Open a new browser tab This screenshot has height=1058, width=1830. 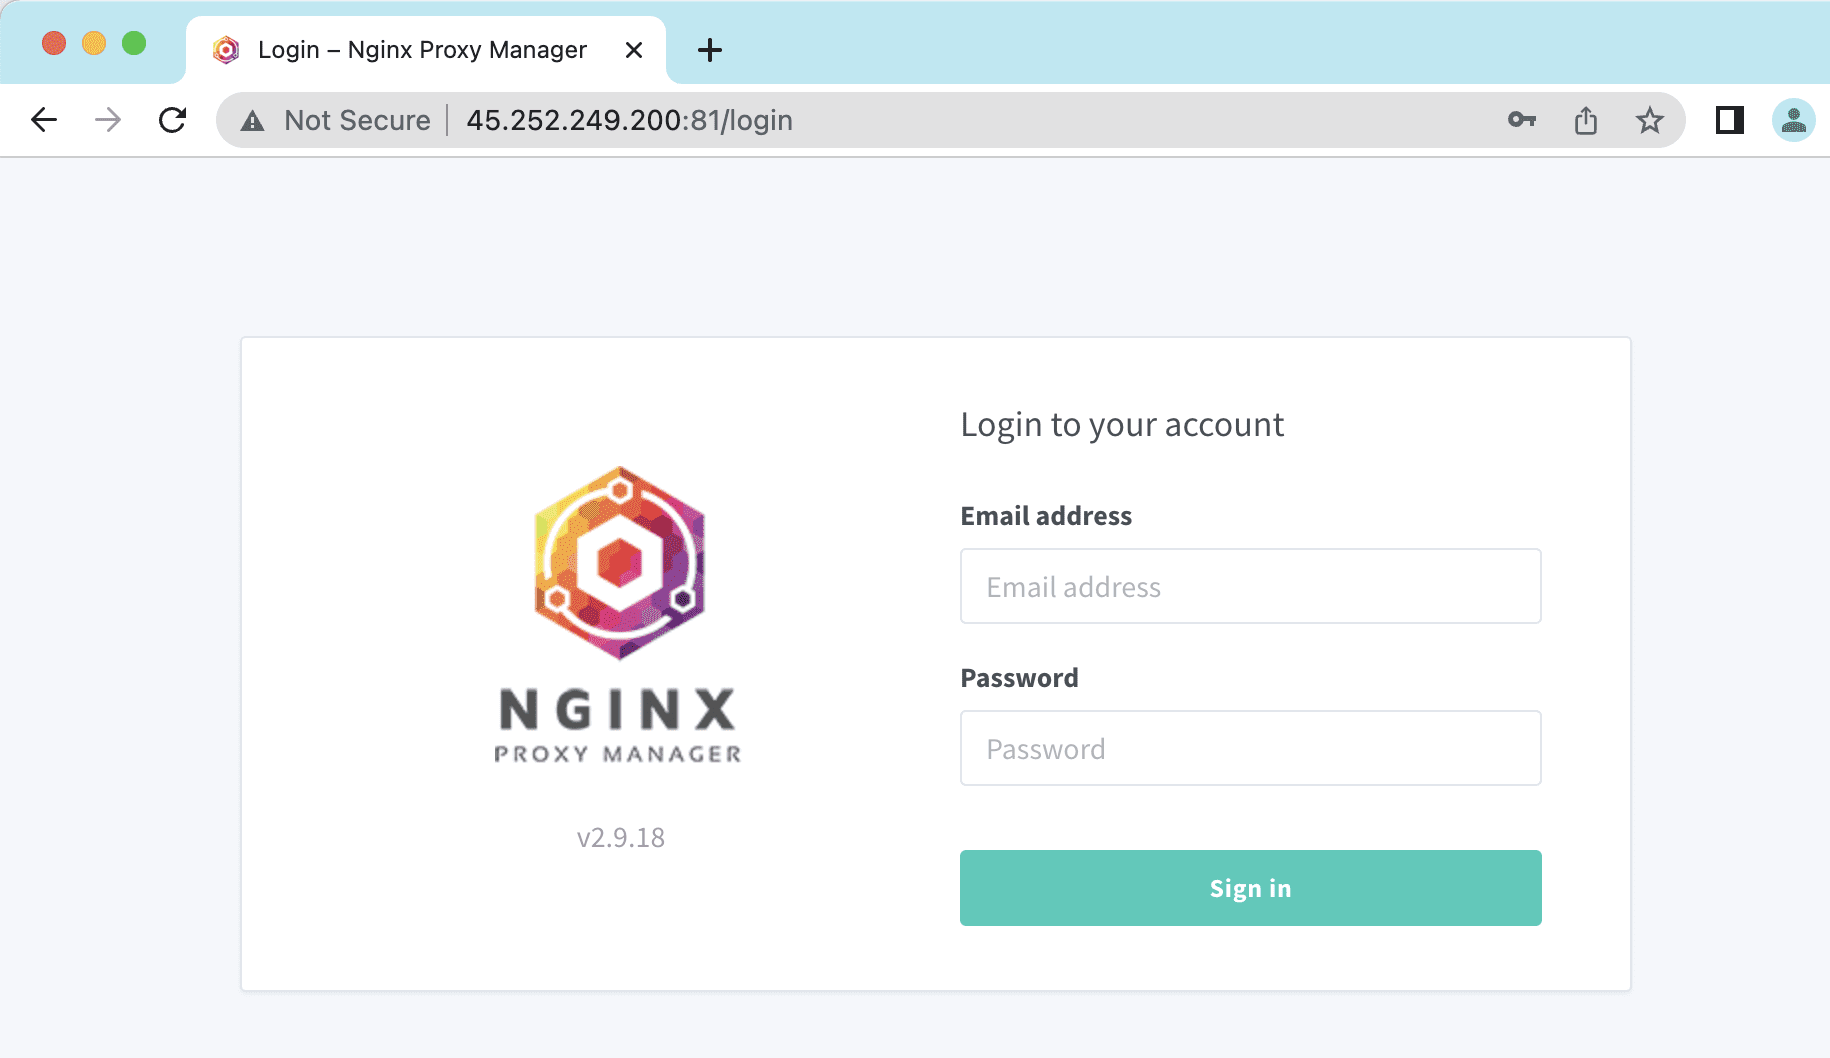(710, 49)
